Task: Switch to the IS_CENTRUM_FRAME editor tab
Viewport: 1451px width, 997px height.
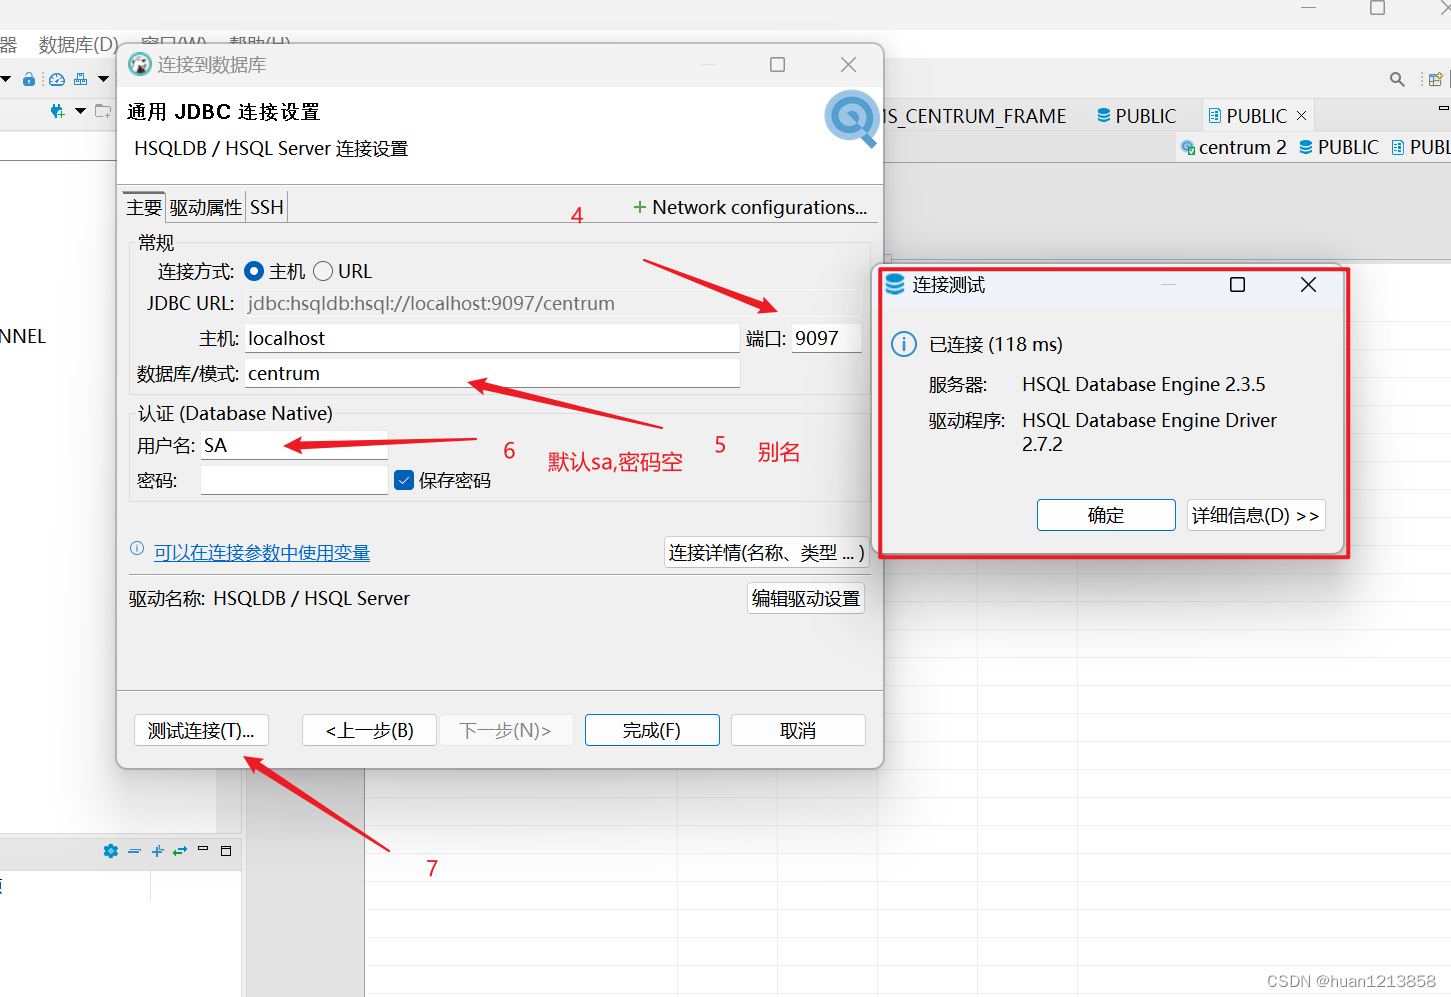Action: (x=975, y=116)
